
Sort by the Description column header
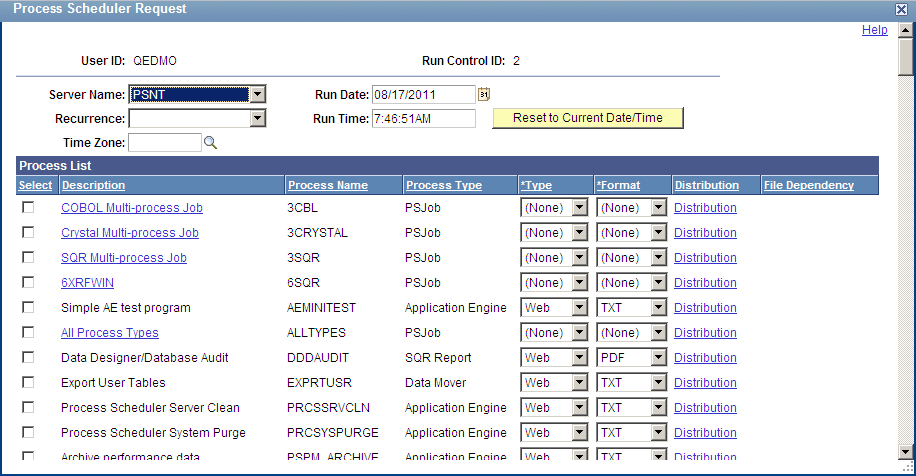point(93,185)
